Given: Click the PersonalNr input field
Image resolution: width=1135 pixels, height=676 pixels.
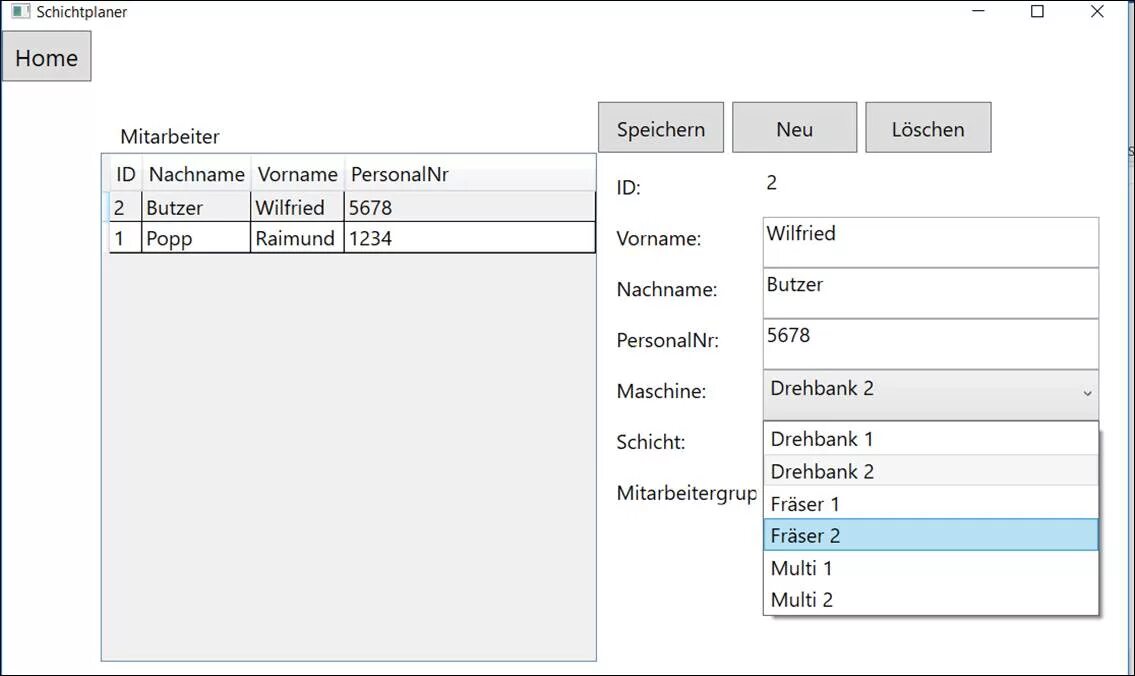Looking at the screenshot, I should pyautogui.click(x=930, y=344).
